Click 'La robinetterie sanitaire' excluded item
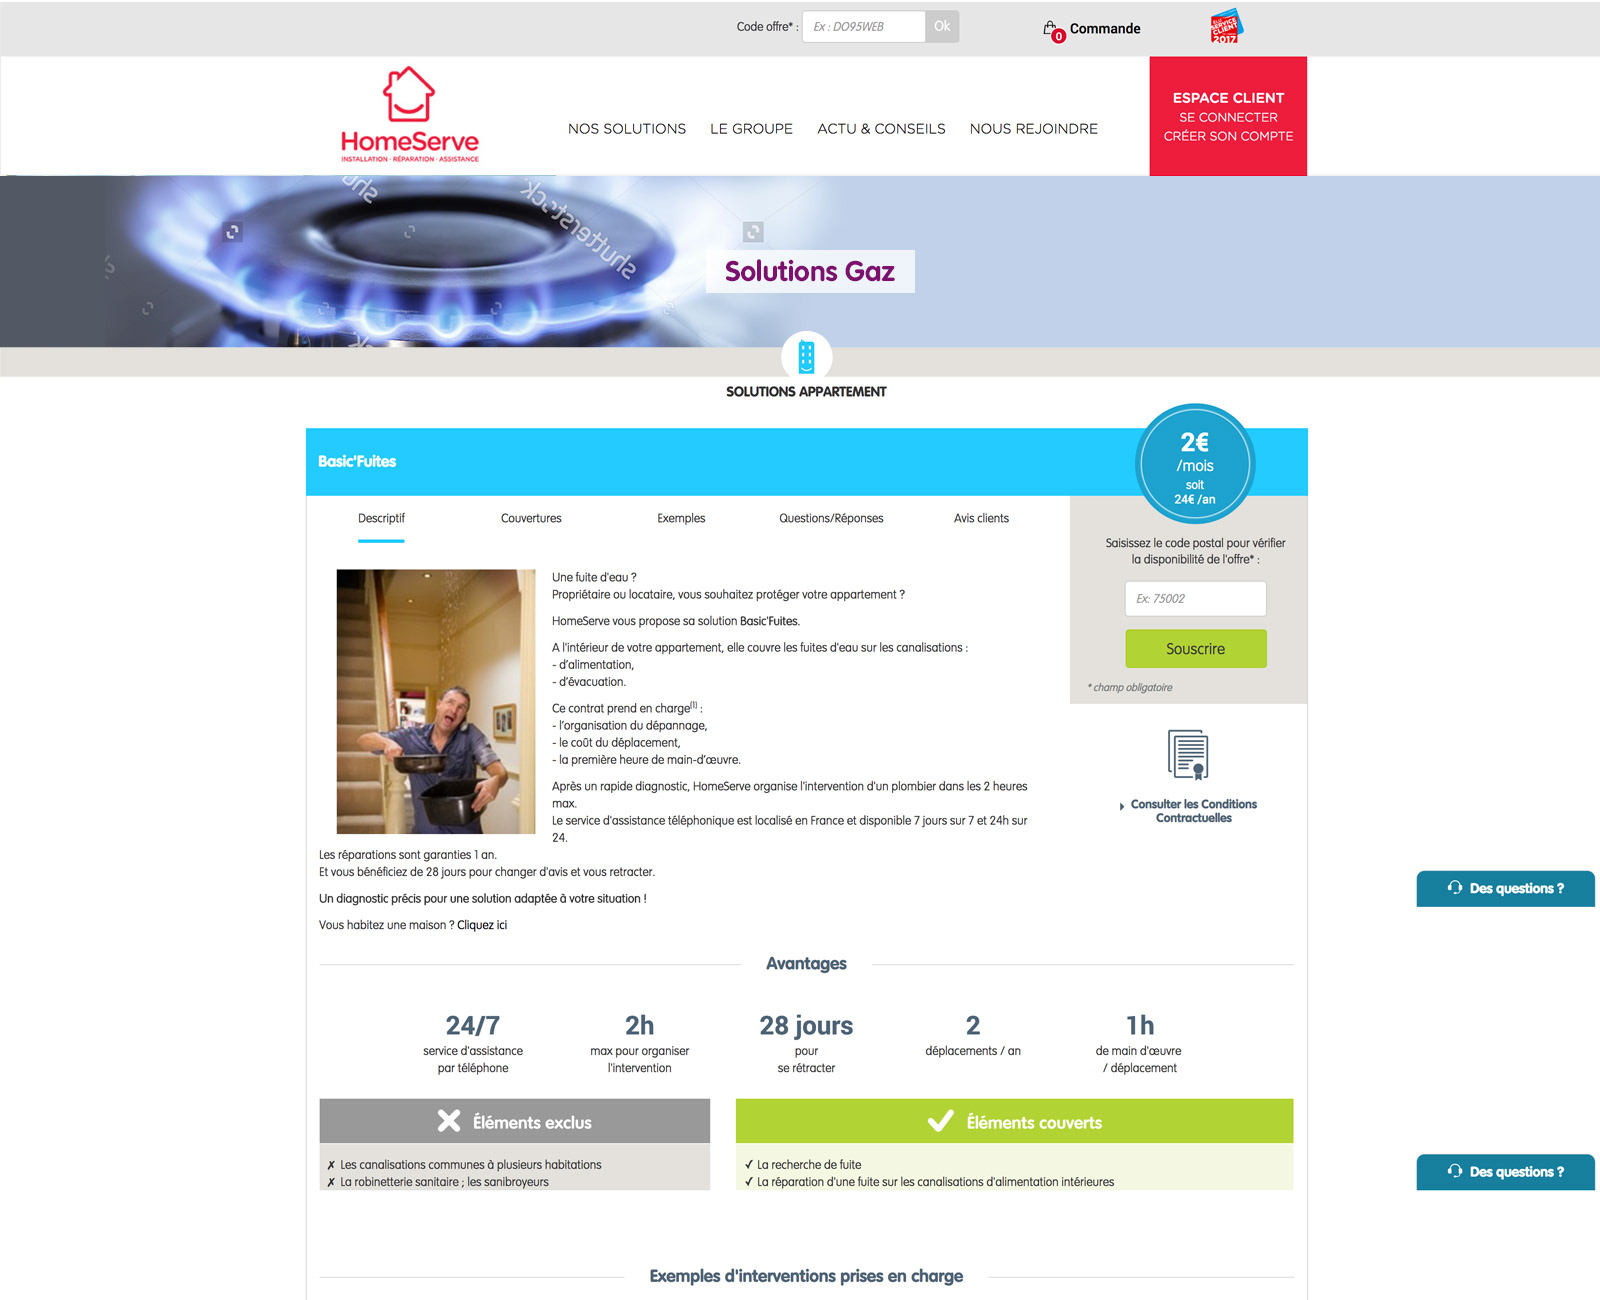The height and width of the screenshot is (1300, 1600). click(x=444, y=1182)
